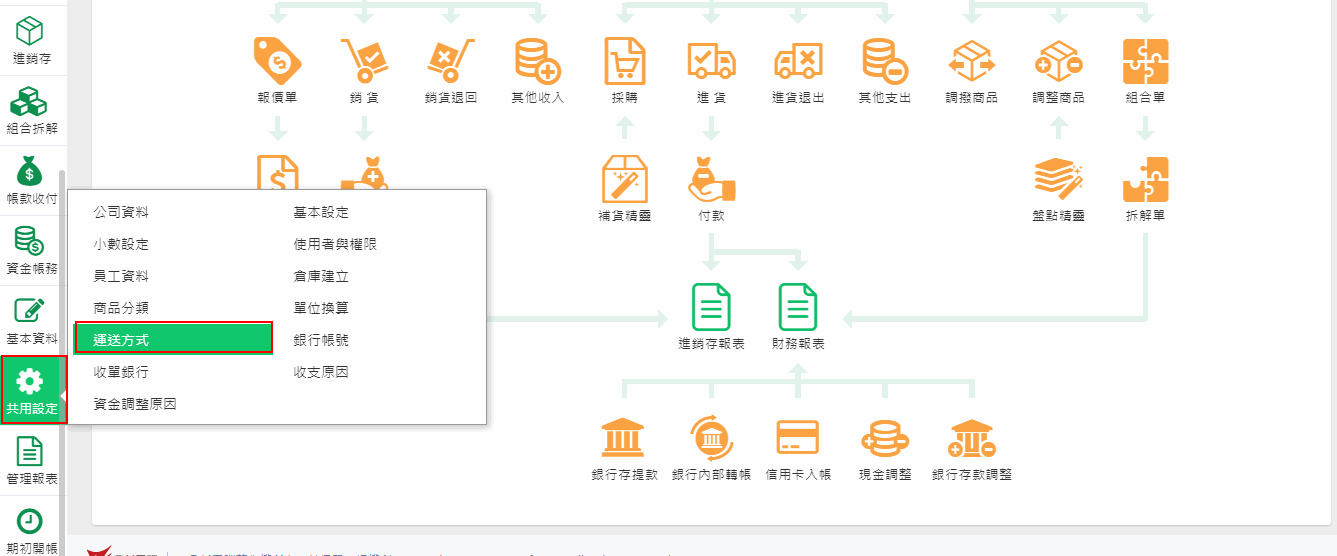1337x556 pixels.
Task: Select 小數設定 from the menu
Action: pyautogui.click(x=121, y=244)
